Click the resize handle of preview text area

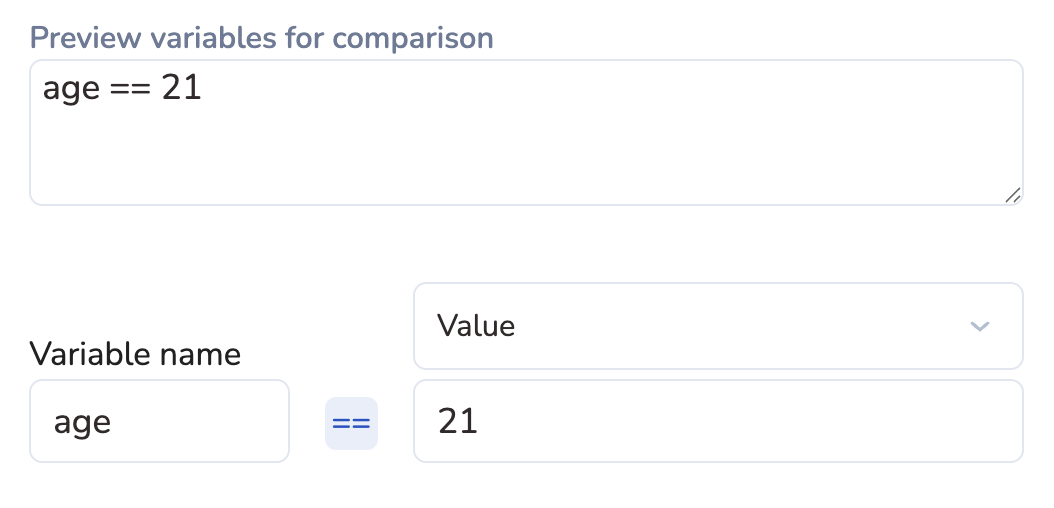coord(1012,195)
